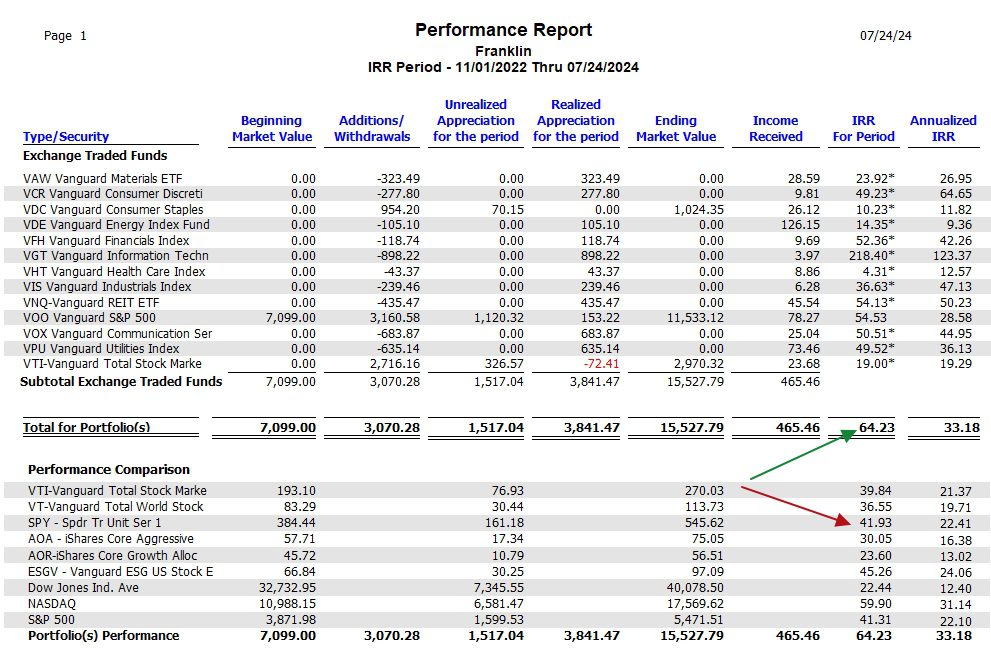Click the 123.37 annualized IRR value
Screen dimensions: 991x658
pos(952,255)
